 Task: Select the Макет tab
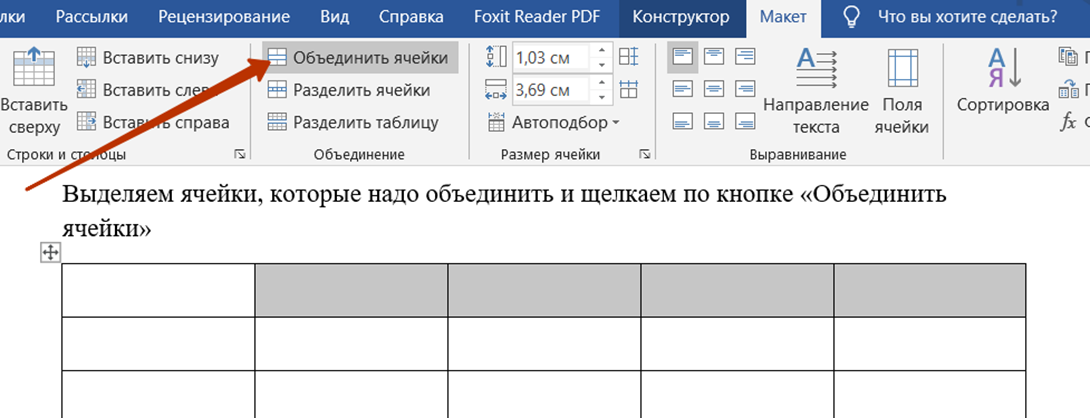pos(783,16)
